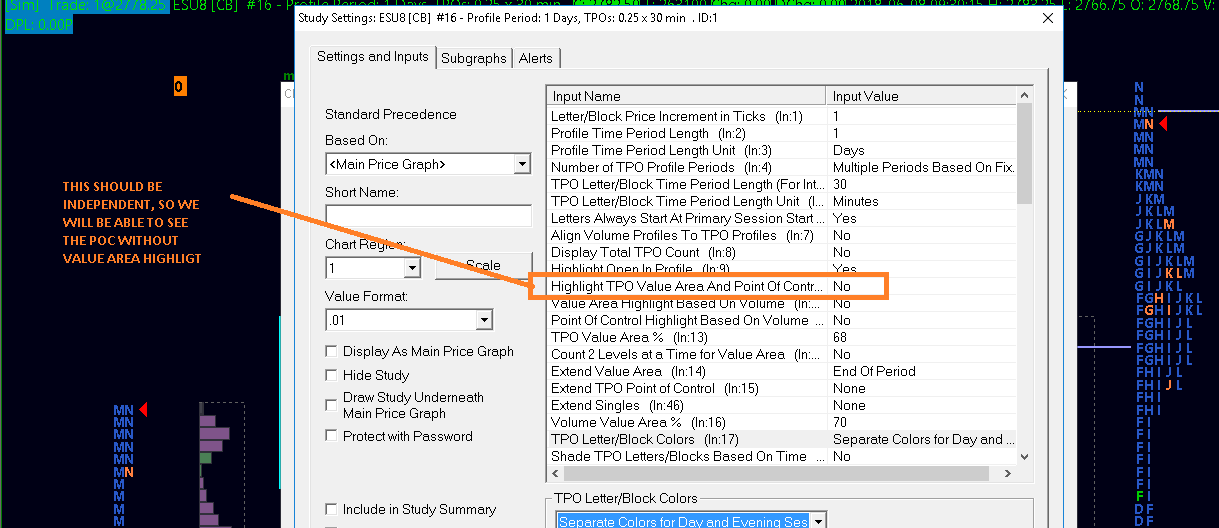Toggle the Hide Study checkbox
1219x528 pixels.
click(x=332, y=375)
